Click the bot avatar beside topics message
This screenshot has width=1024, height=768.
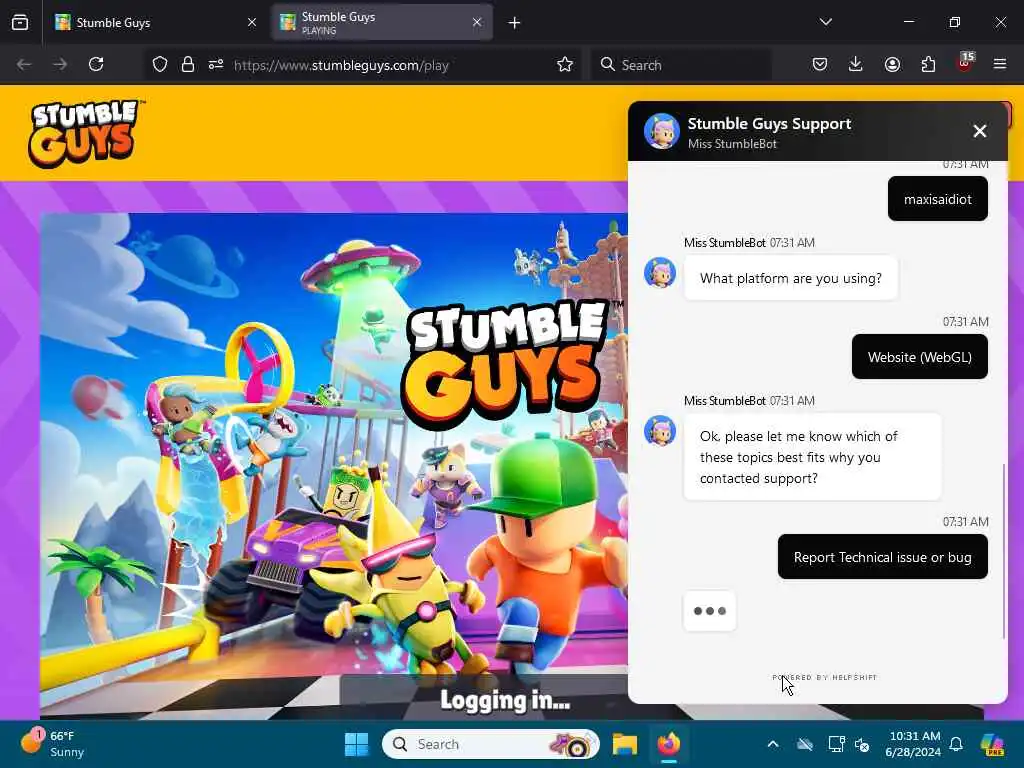pos(660,431)
